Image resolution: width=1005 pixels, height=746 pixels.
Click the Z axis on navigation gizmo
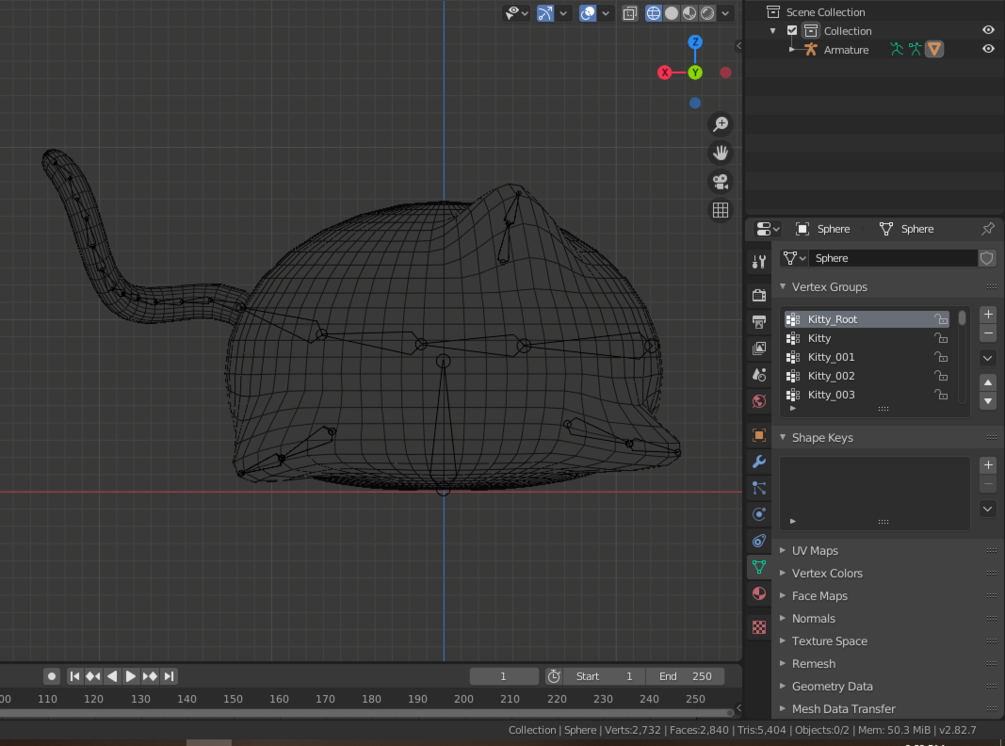[x=695, y=42]
